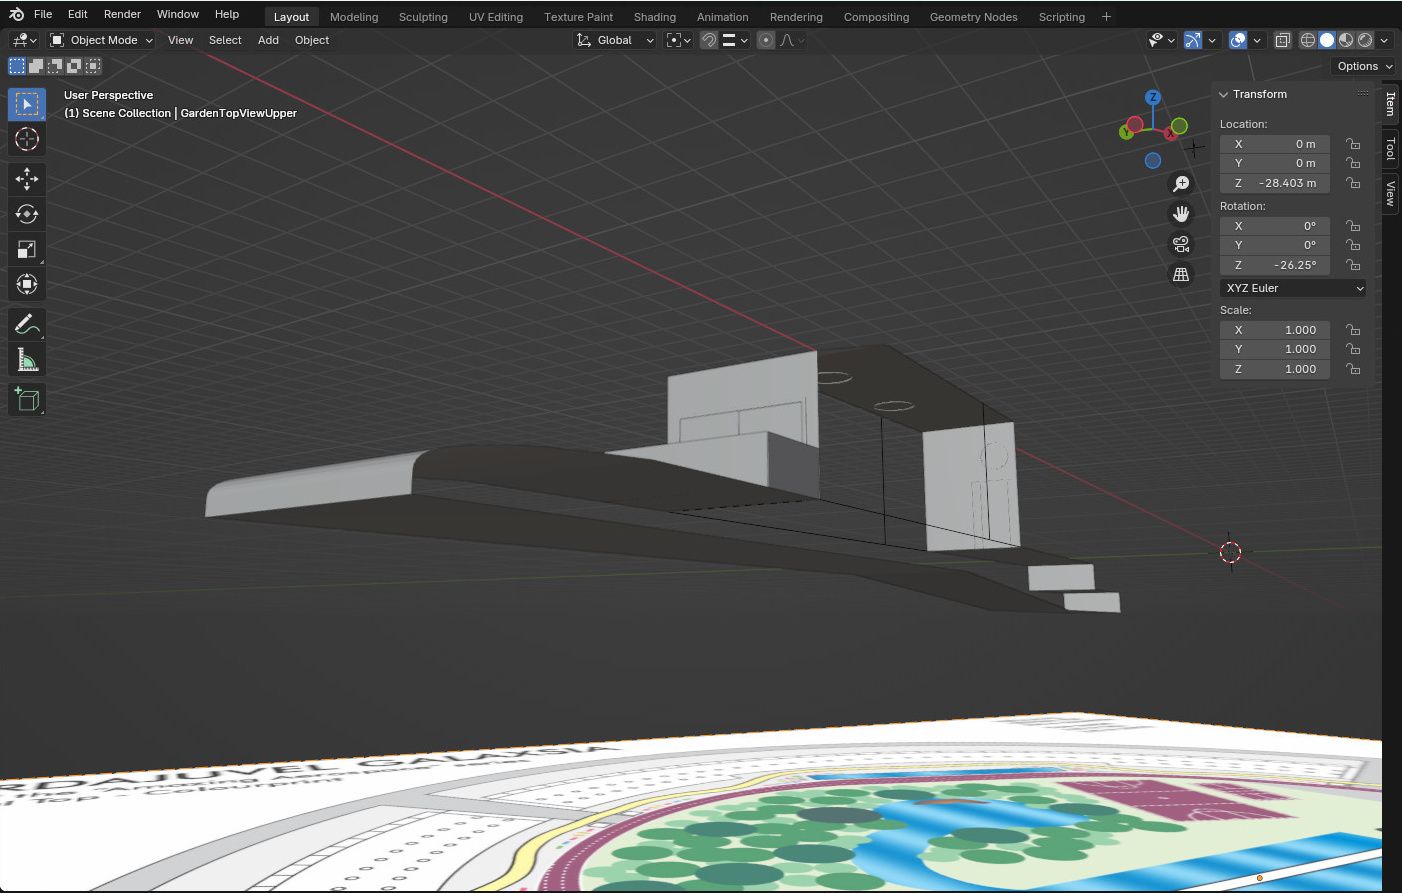Open the Global transform orientation dropdown
This screenshot has height=893, width=1402.
(x=615, y=41)
